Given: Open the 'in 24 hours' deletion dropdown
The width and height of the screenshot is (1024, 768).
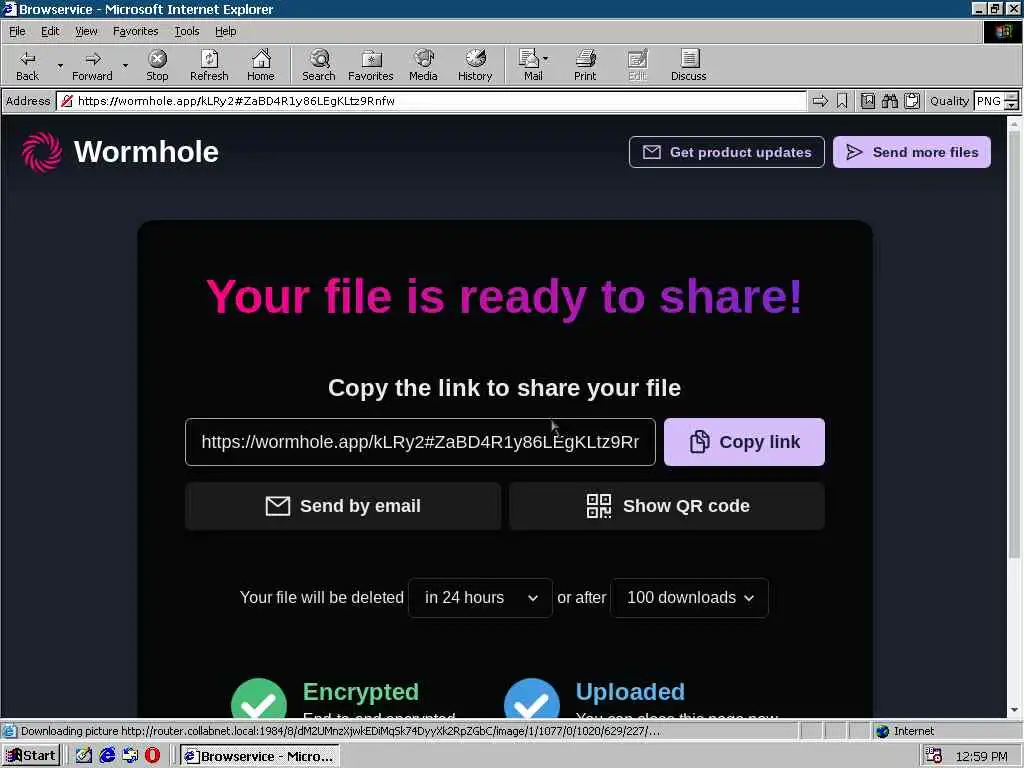Looking at the screenshot, I should (x=481, y=598).
